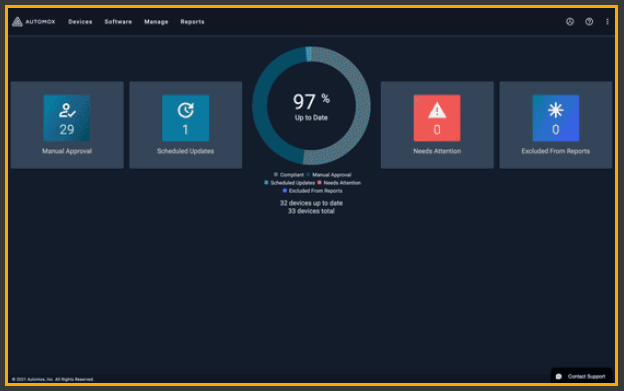The image size is (624, 391).
Task: Open the Devices menu
Action: 80,22
